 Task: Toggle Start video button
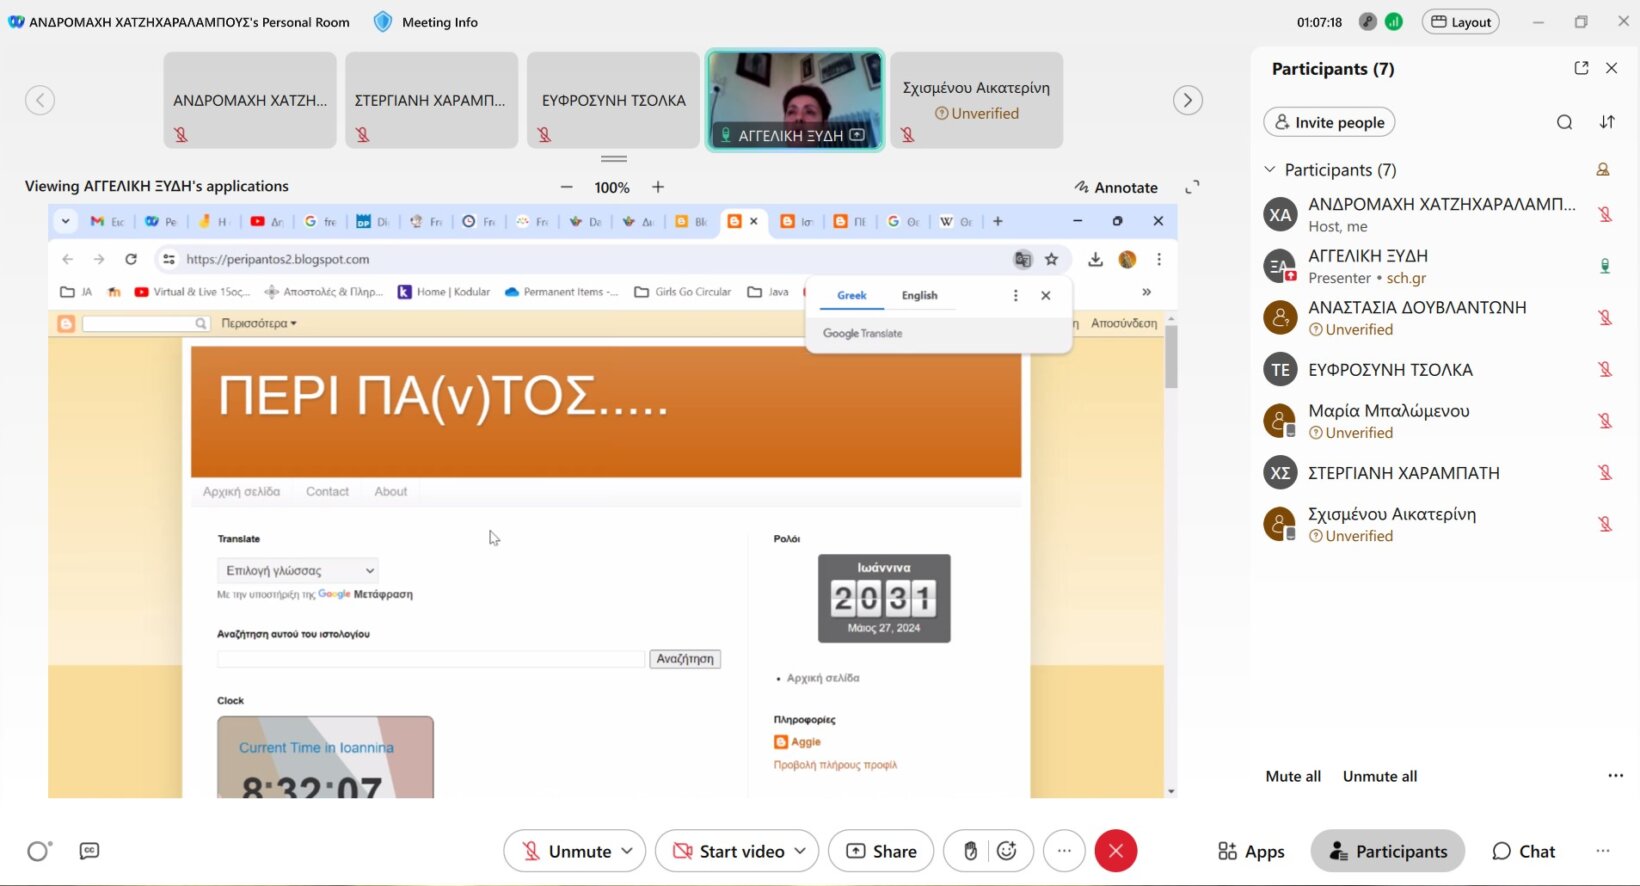(x=728, y=851)
